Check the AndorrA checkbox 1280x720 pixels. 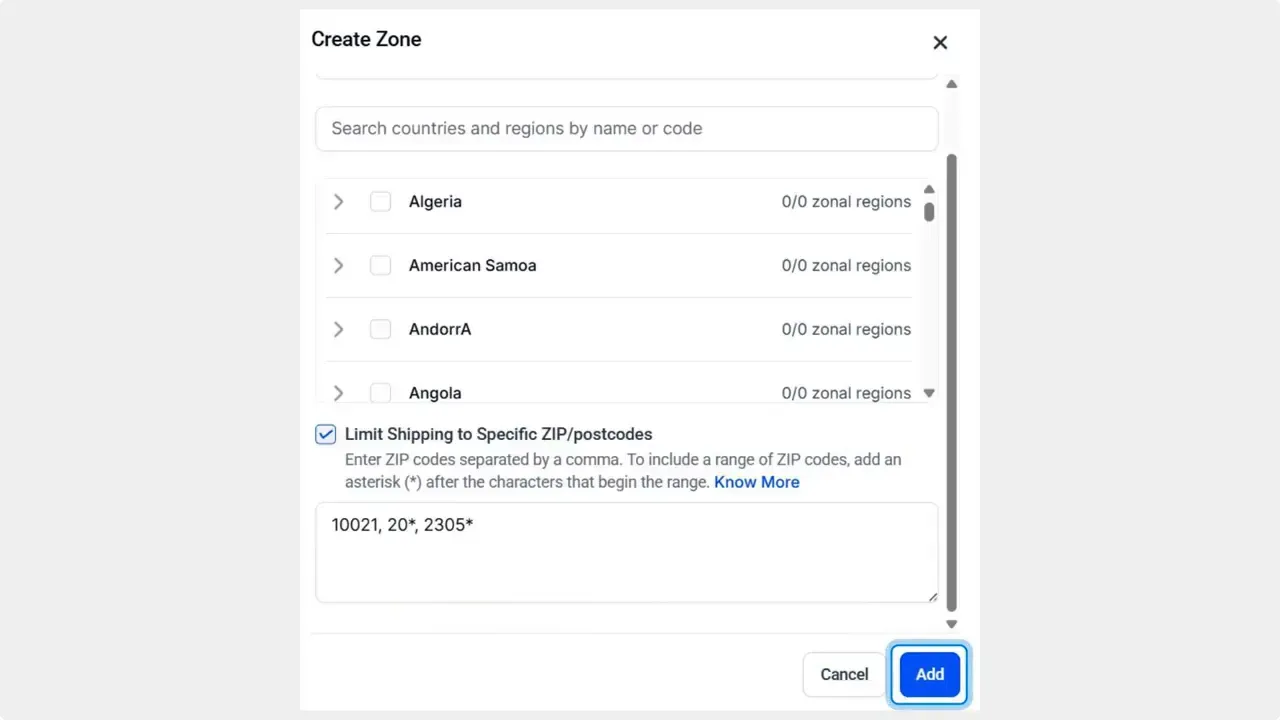380,329
